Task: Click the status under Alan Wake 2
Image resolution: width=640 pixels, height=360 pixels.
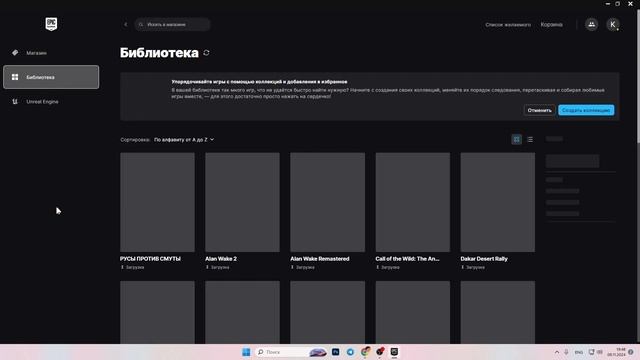Action: coord(217,267)
